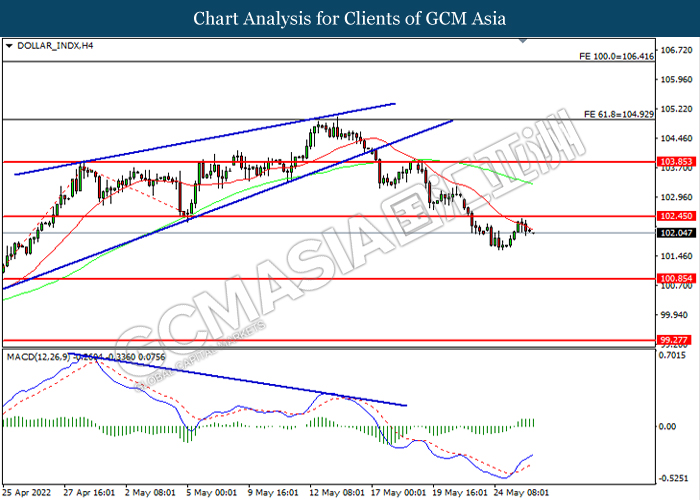Viewport: 700px width, 500px height.
Task: Click the 12 May 08:01 time label
Action: [x=337, y=493]
